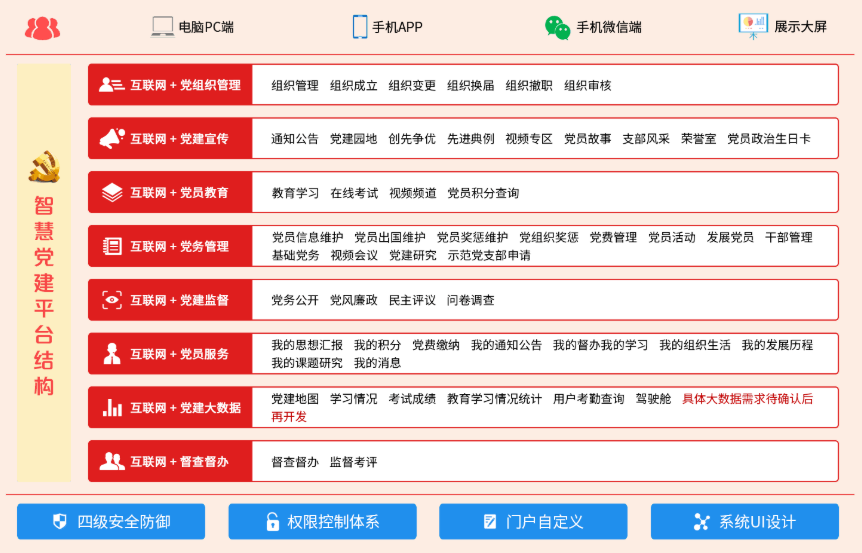Click the eye scan icon in 党建监督 row
The image size is (862, 553).
pos(112,300)
